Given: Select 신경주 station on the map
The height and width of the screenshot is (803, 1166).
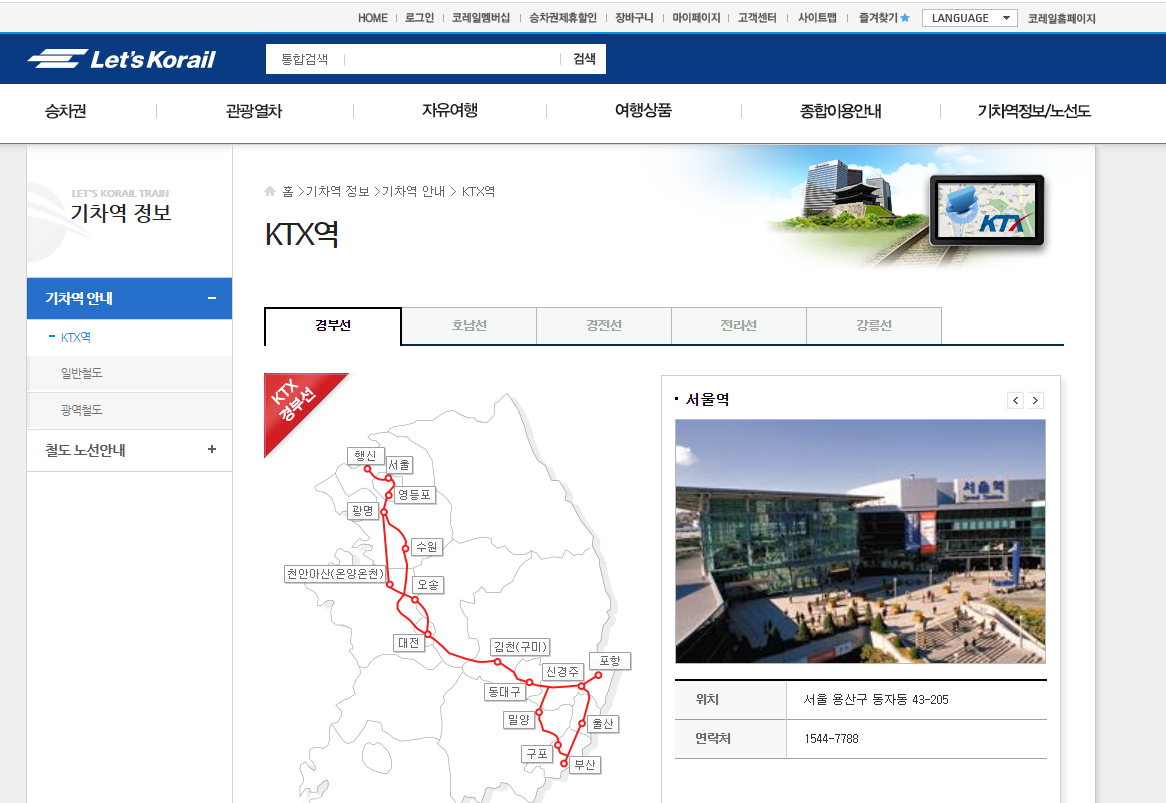Looking at the screenshot, I should pyautogui.click(x=562, y=671).
